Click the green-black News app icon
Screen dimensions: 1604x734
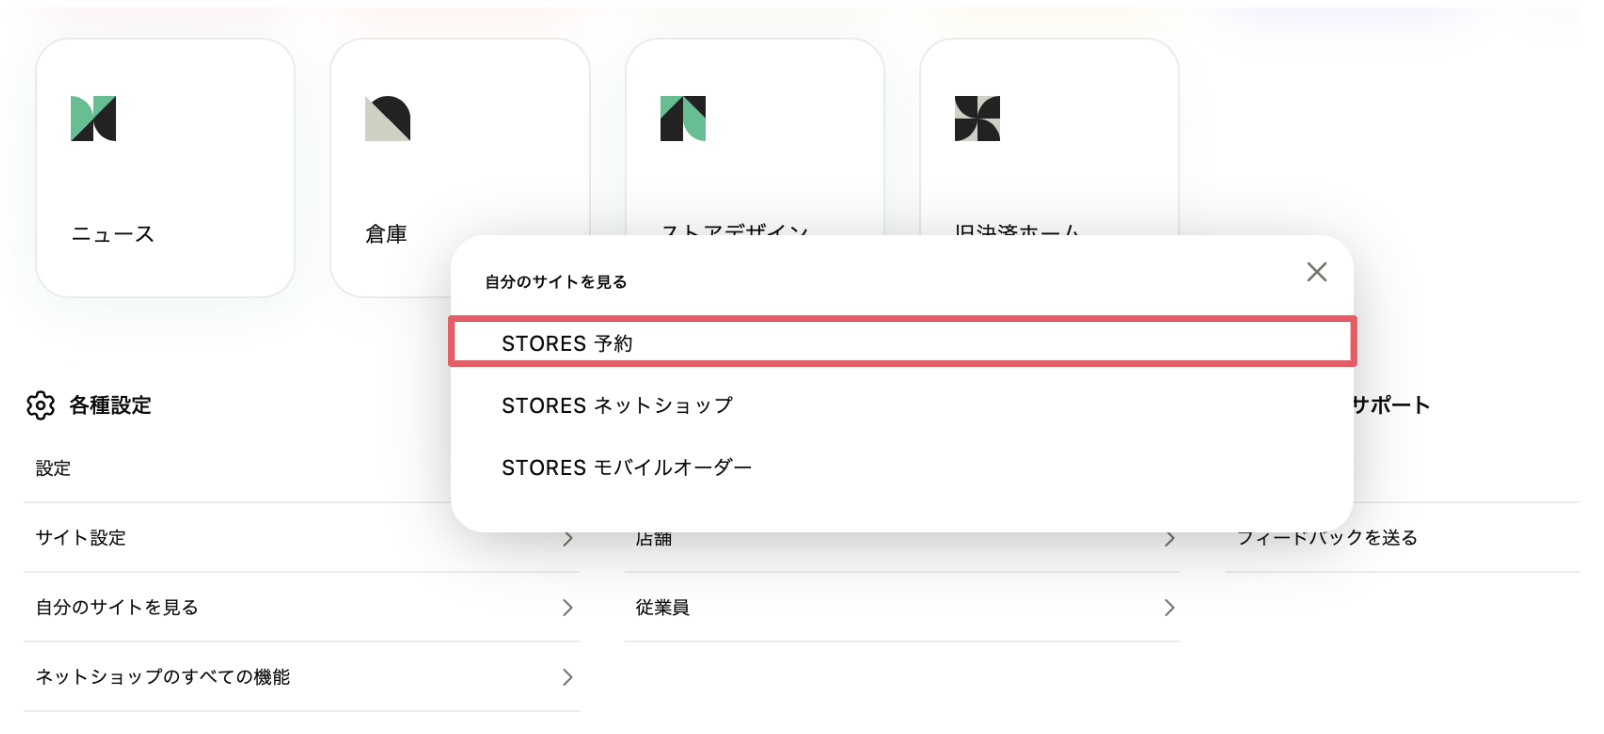(94, 119)
